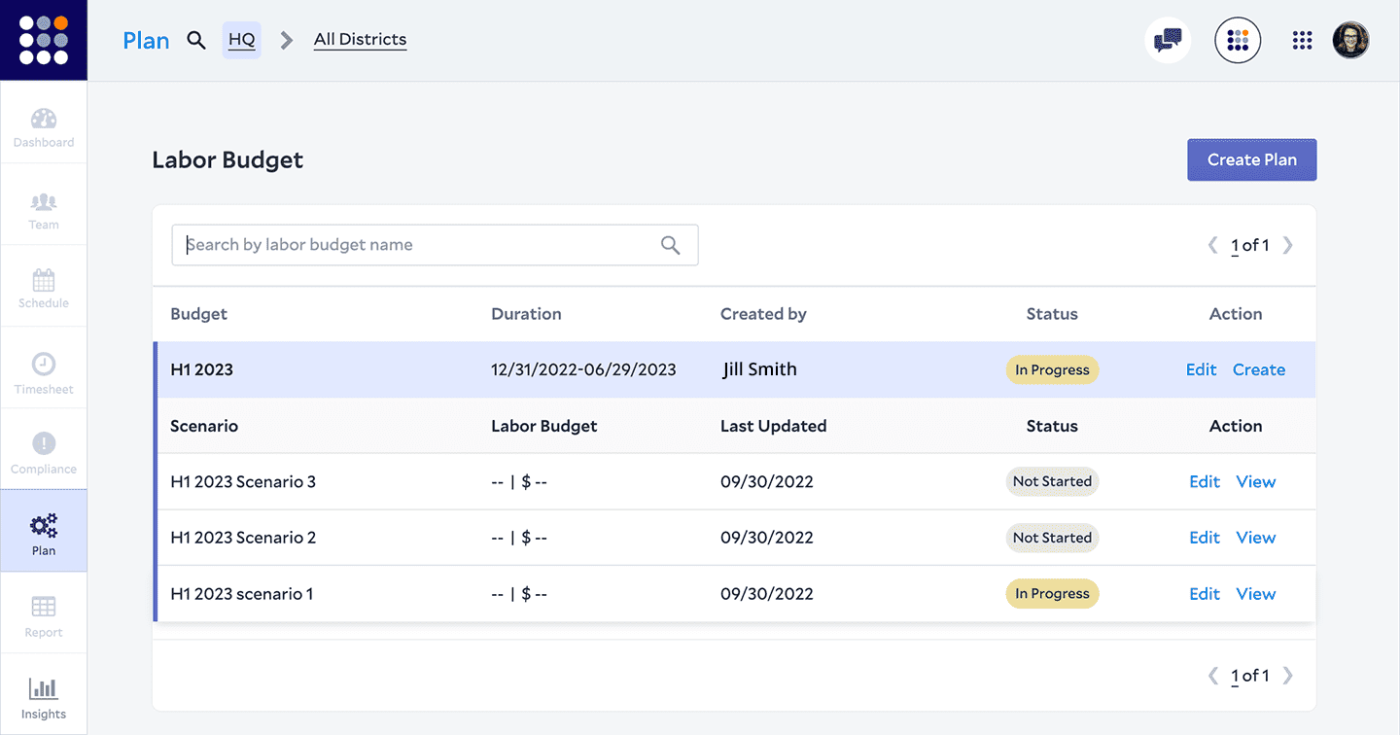Image resolution: width=1400 pixels, height=735 pixels.
Task: Click the In Progress status badge for H1 2023
Action: [1052, 369]
